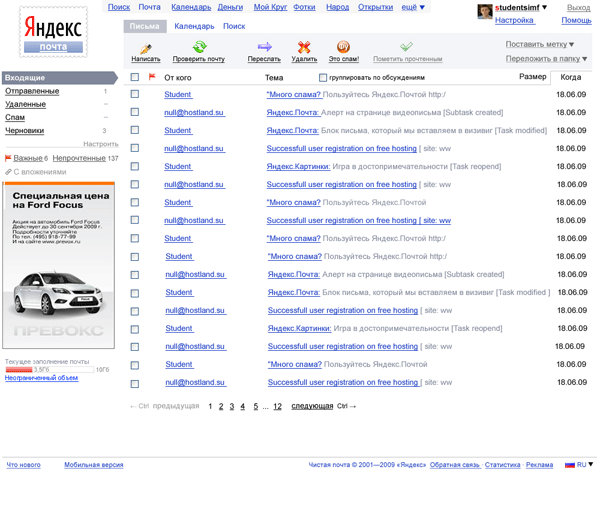This screenshot has width=600, height=524.
Task: Go to следующая page link
Action: tap(311, 406)
